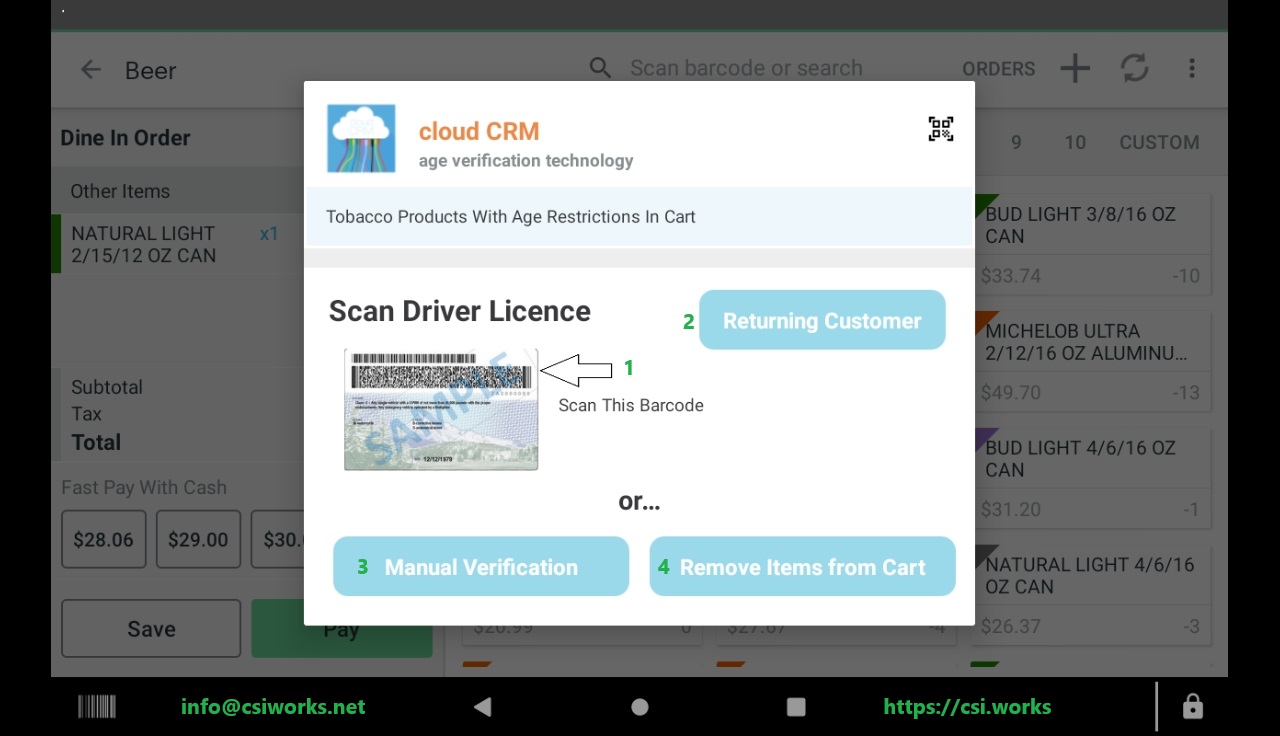Click the green Pay button
Screen dimensions: 1280x736
tap(341, 629)
